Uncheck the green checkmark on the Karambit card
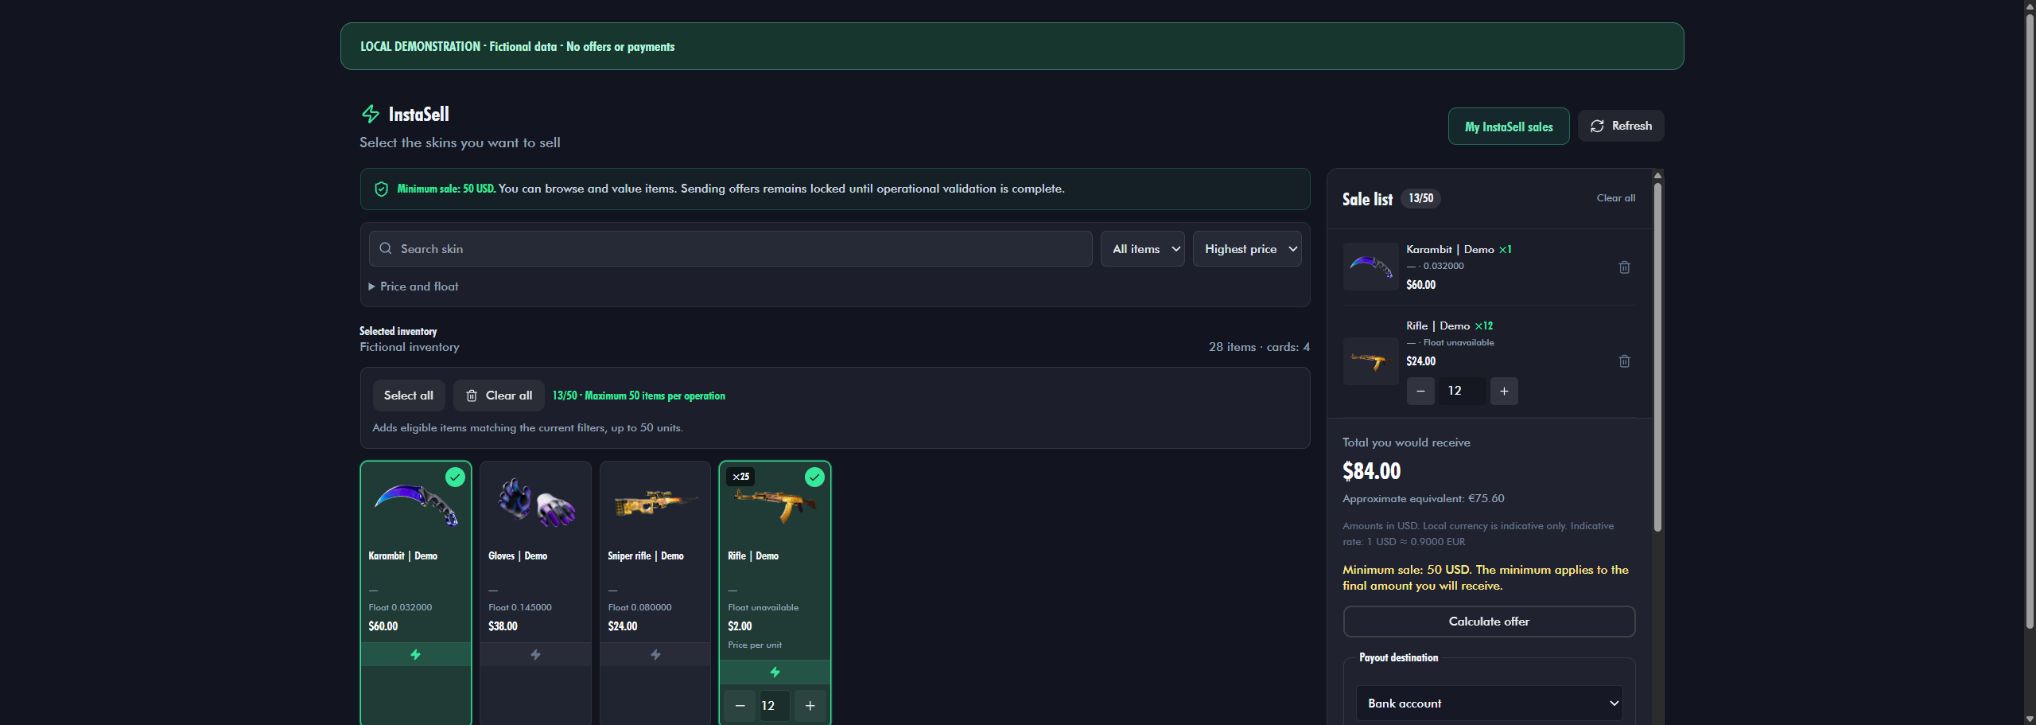Image resolution: width=2036 pixels, height=725 pixels. 455,477
